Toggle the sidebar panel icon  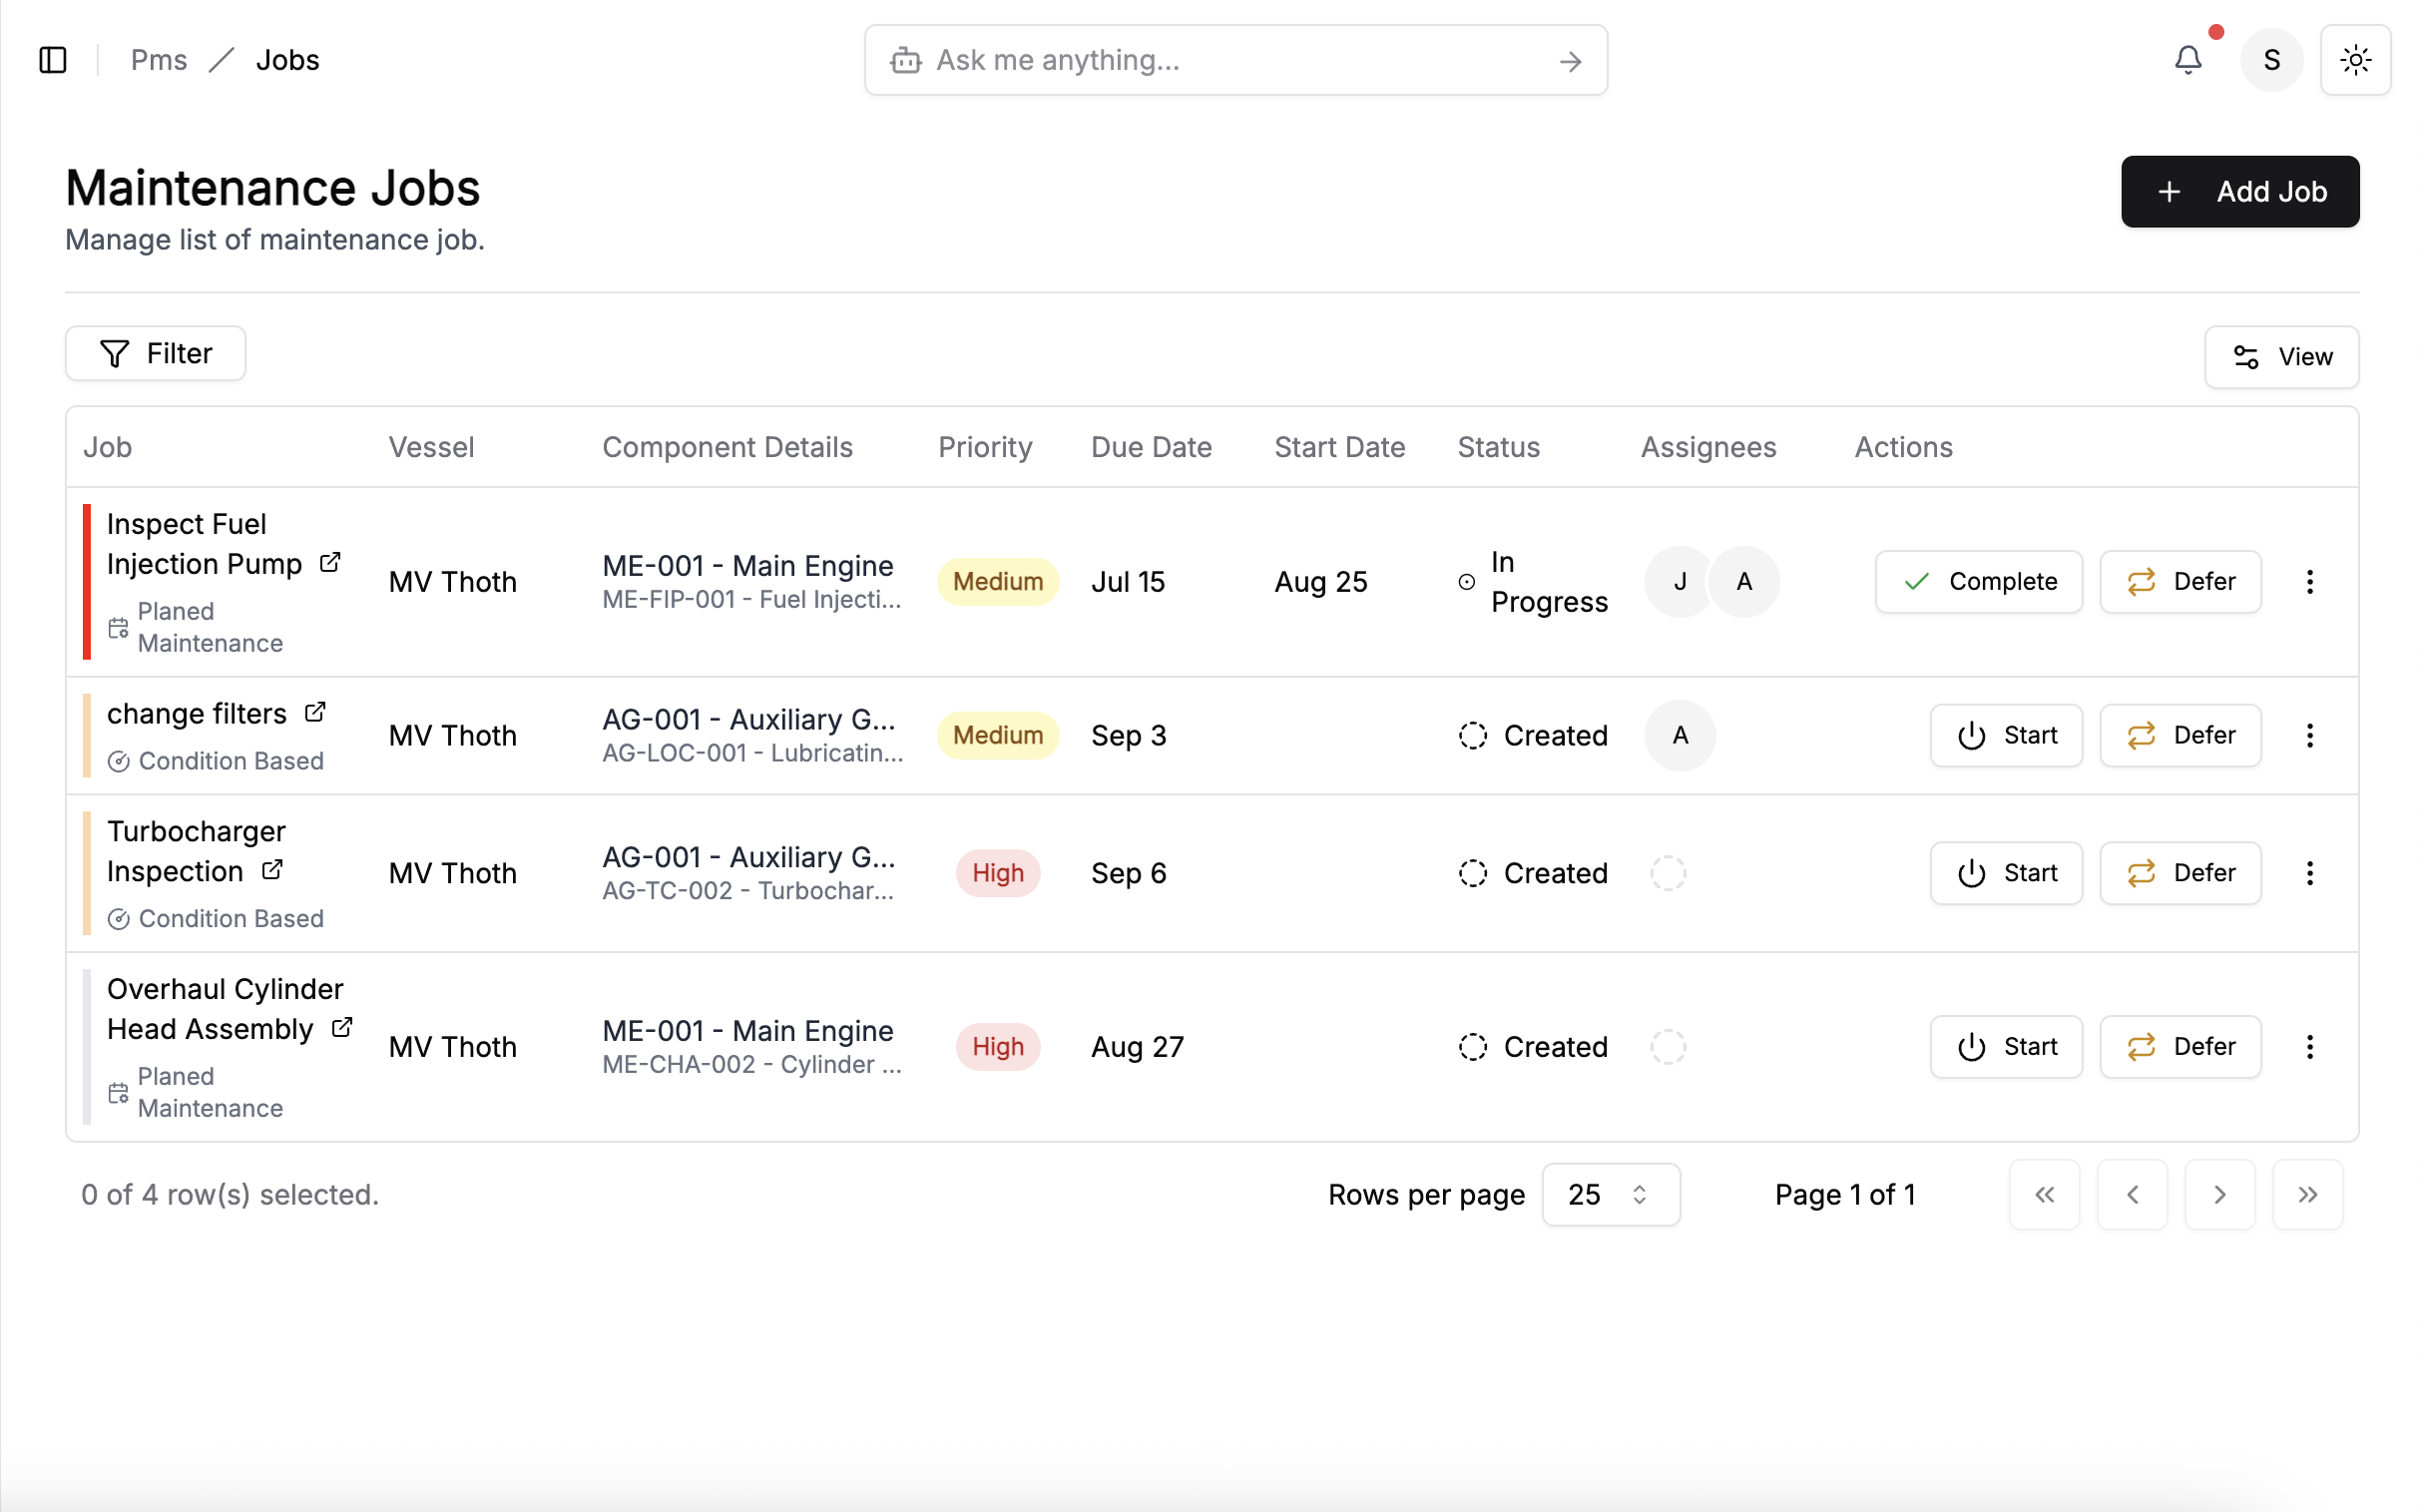click(53, 60)
